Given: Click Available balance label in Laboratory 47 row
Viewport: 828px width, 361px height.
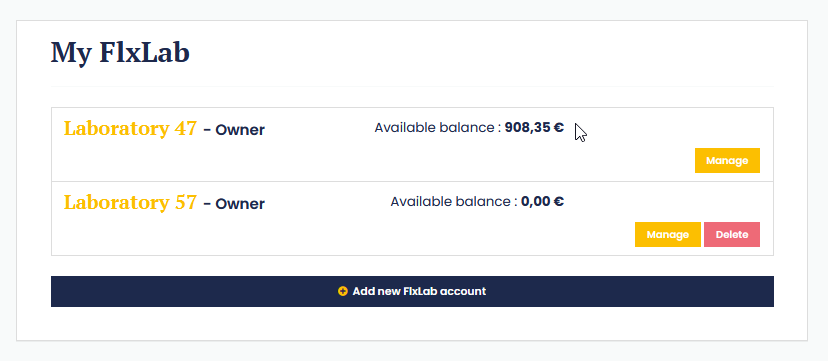Looking at the screenshot, I should [438, 128].
